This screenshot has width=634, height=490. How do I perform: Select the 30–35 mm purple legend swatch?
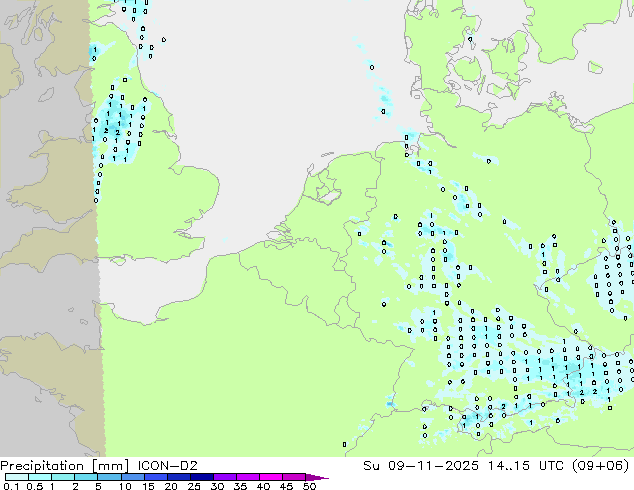225,477
